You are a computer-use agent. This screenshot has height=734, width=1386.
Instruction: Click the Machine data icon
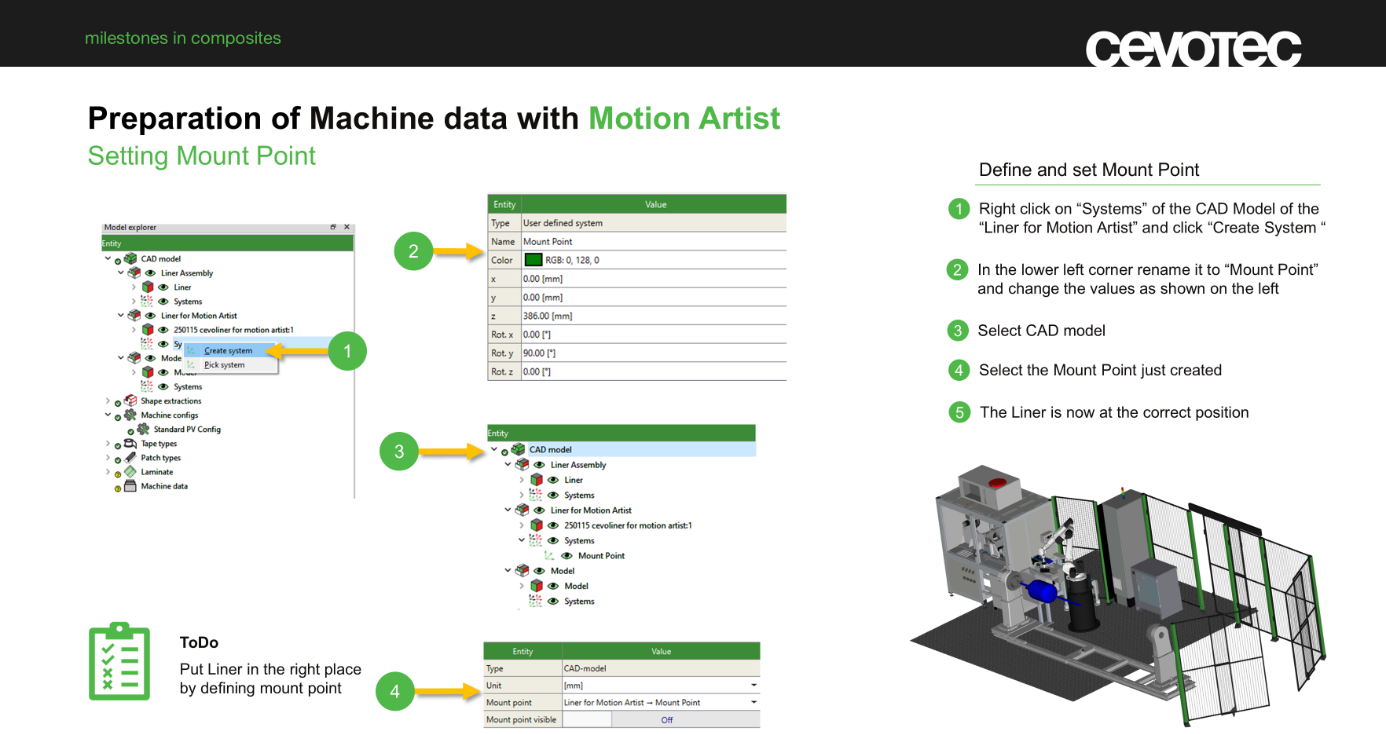pyautogui.click(x=130, y=486)
